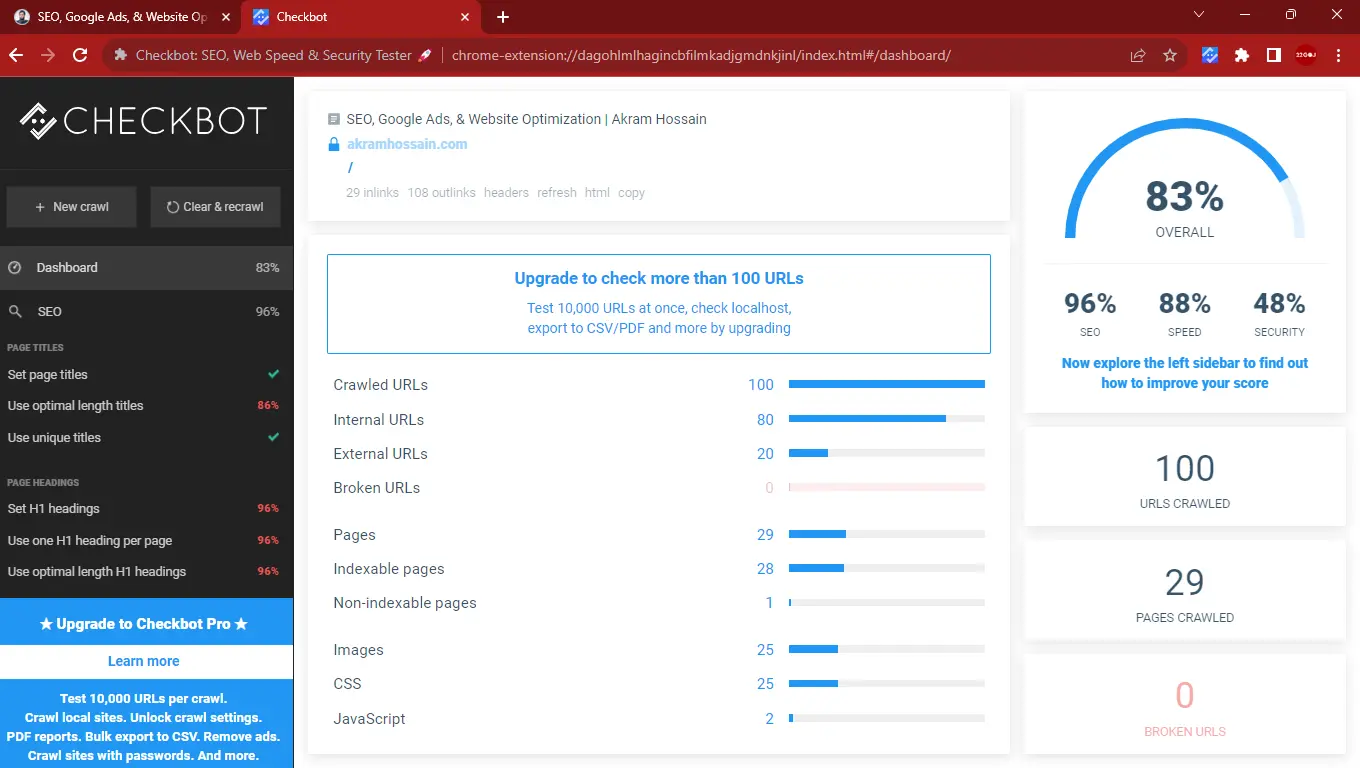This screenshot has height=768, width=1360.
Task: Toggle the Chrome side panel icon
Action: [1274, 56]
